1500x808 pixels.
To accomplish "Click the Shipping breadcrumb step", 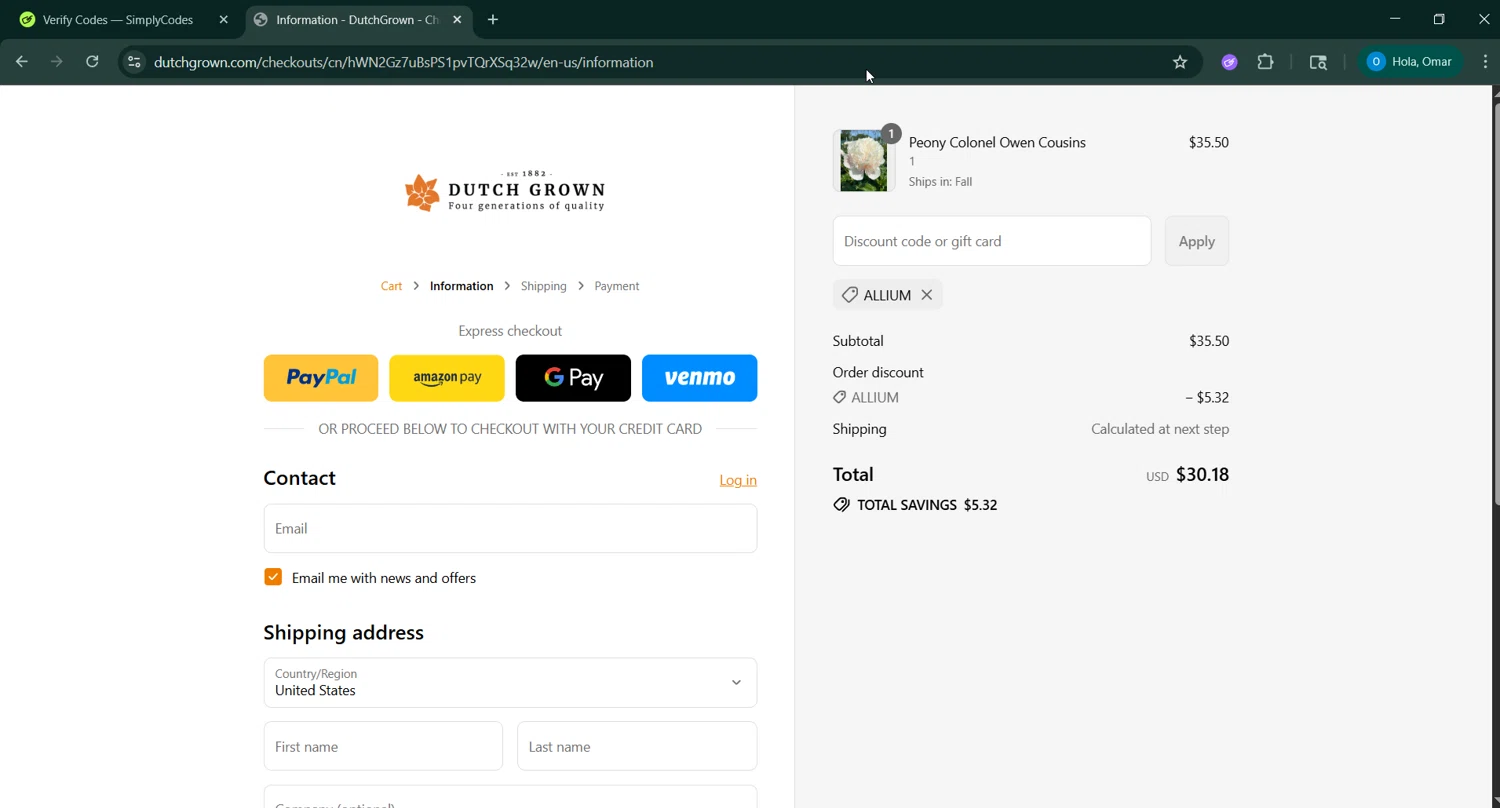I will (x=543, y=286).
